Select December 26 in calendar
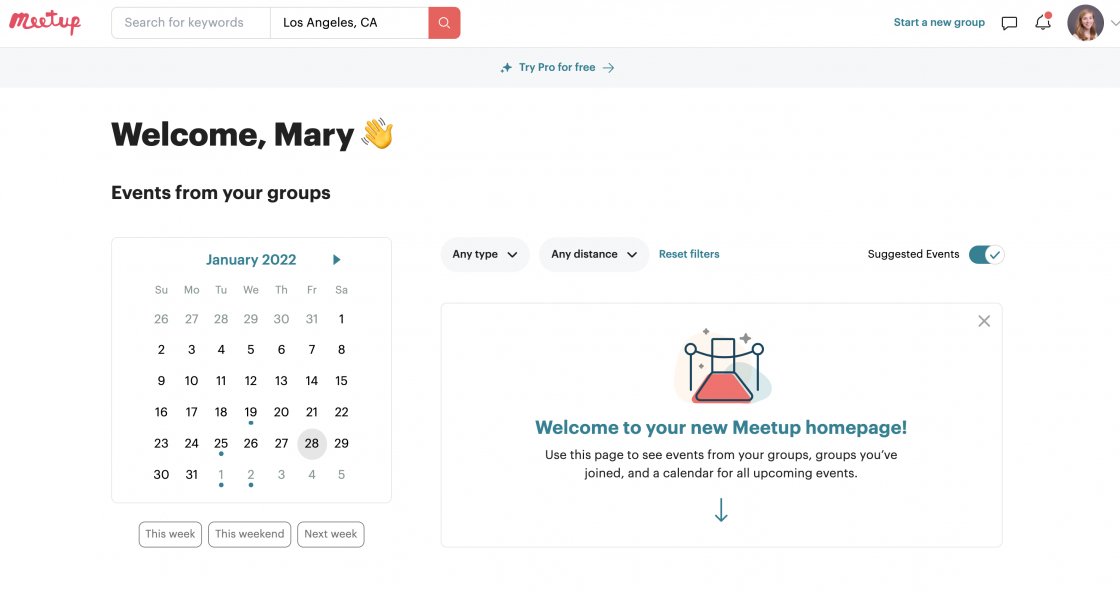 pos(161,319)
